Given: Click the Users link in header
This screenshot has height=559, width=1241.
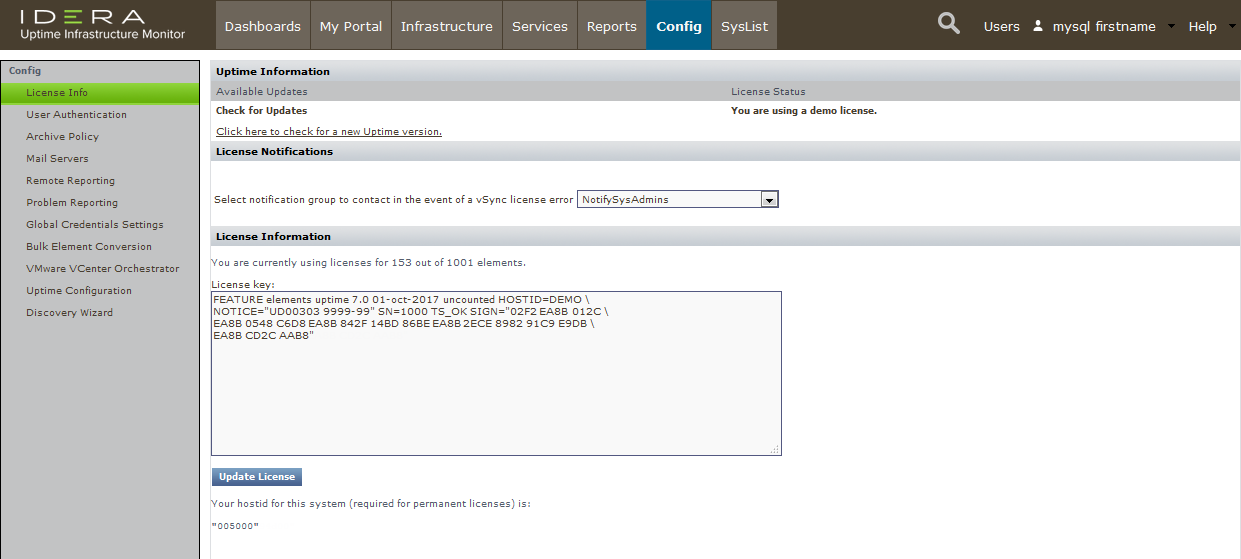Looking at the screenshot, I should pyautogui.click(x=1001, y=26).
